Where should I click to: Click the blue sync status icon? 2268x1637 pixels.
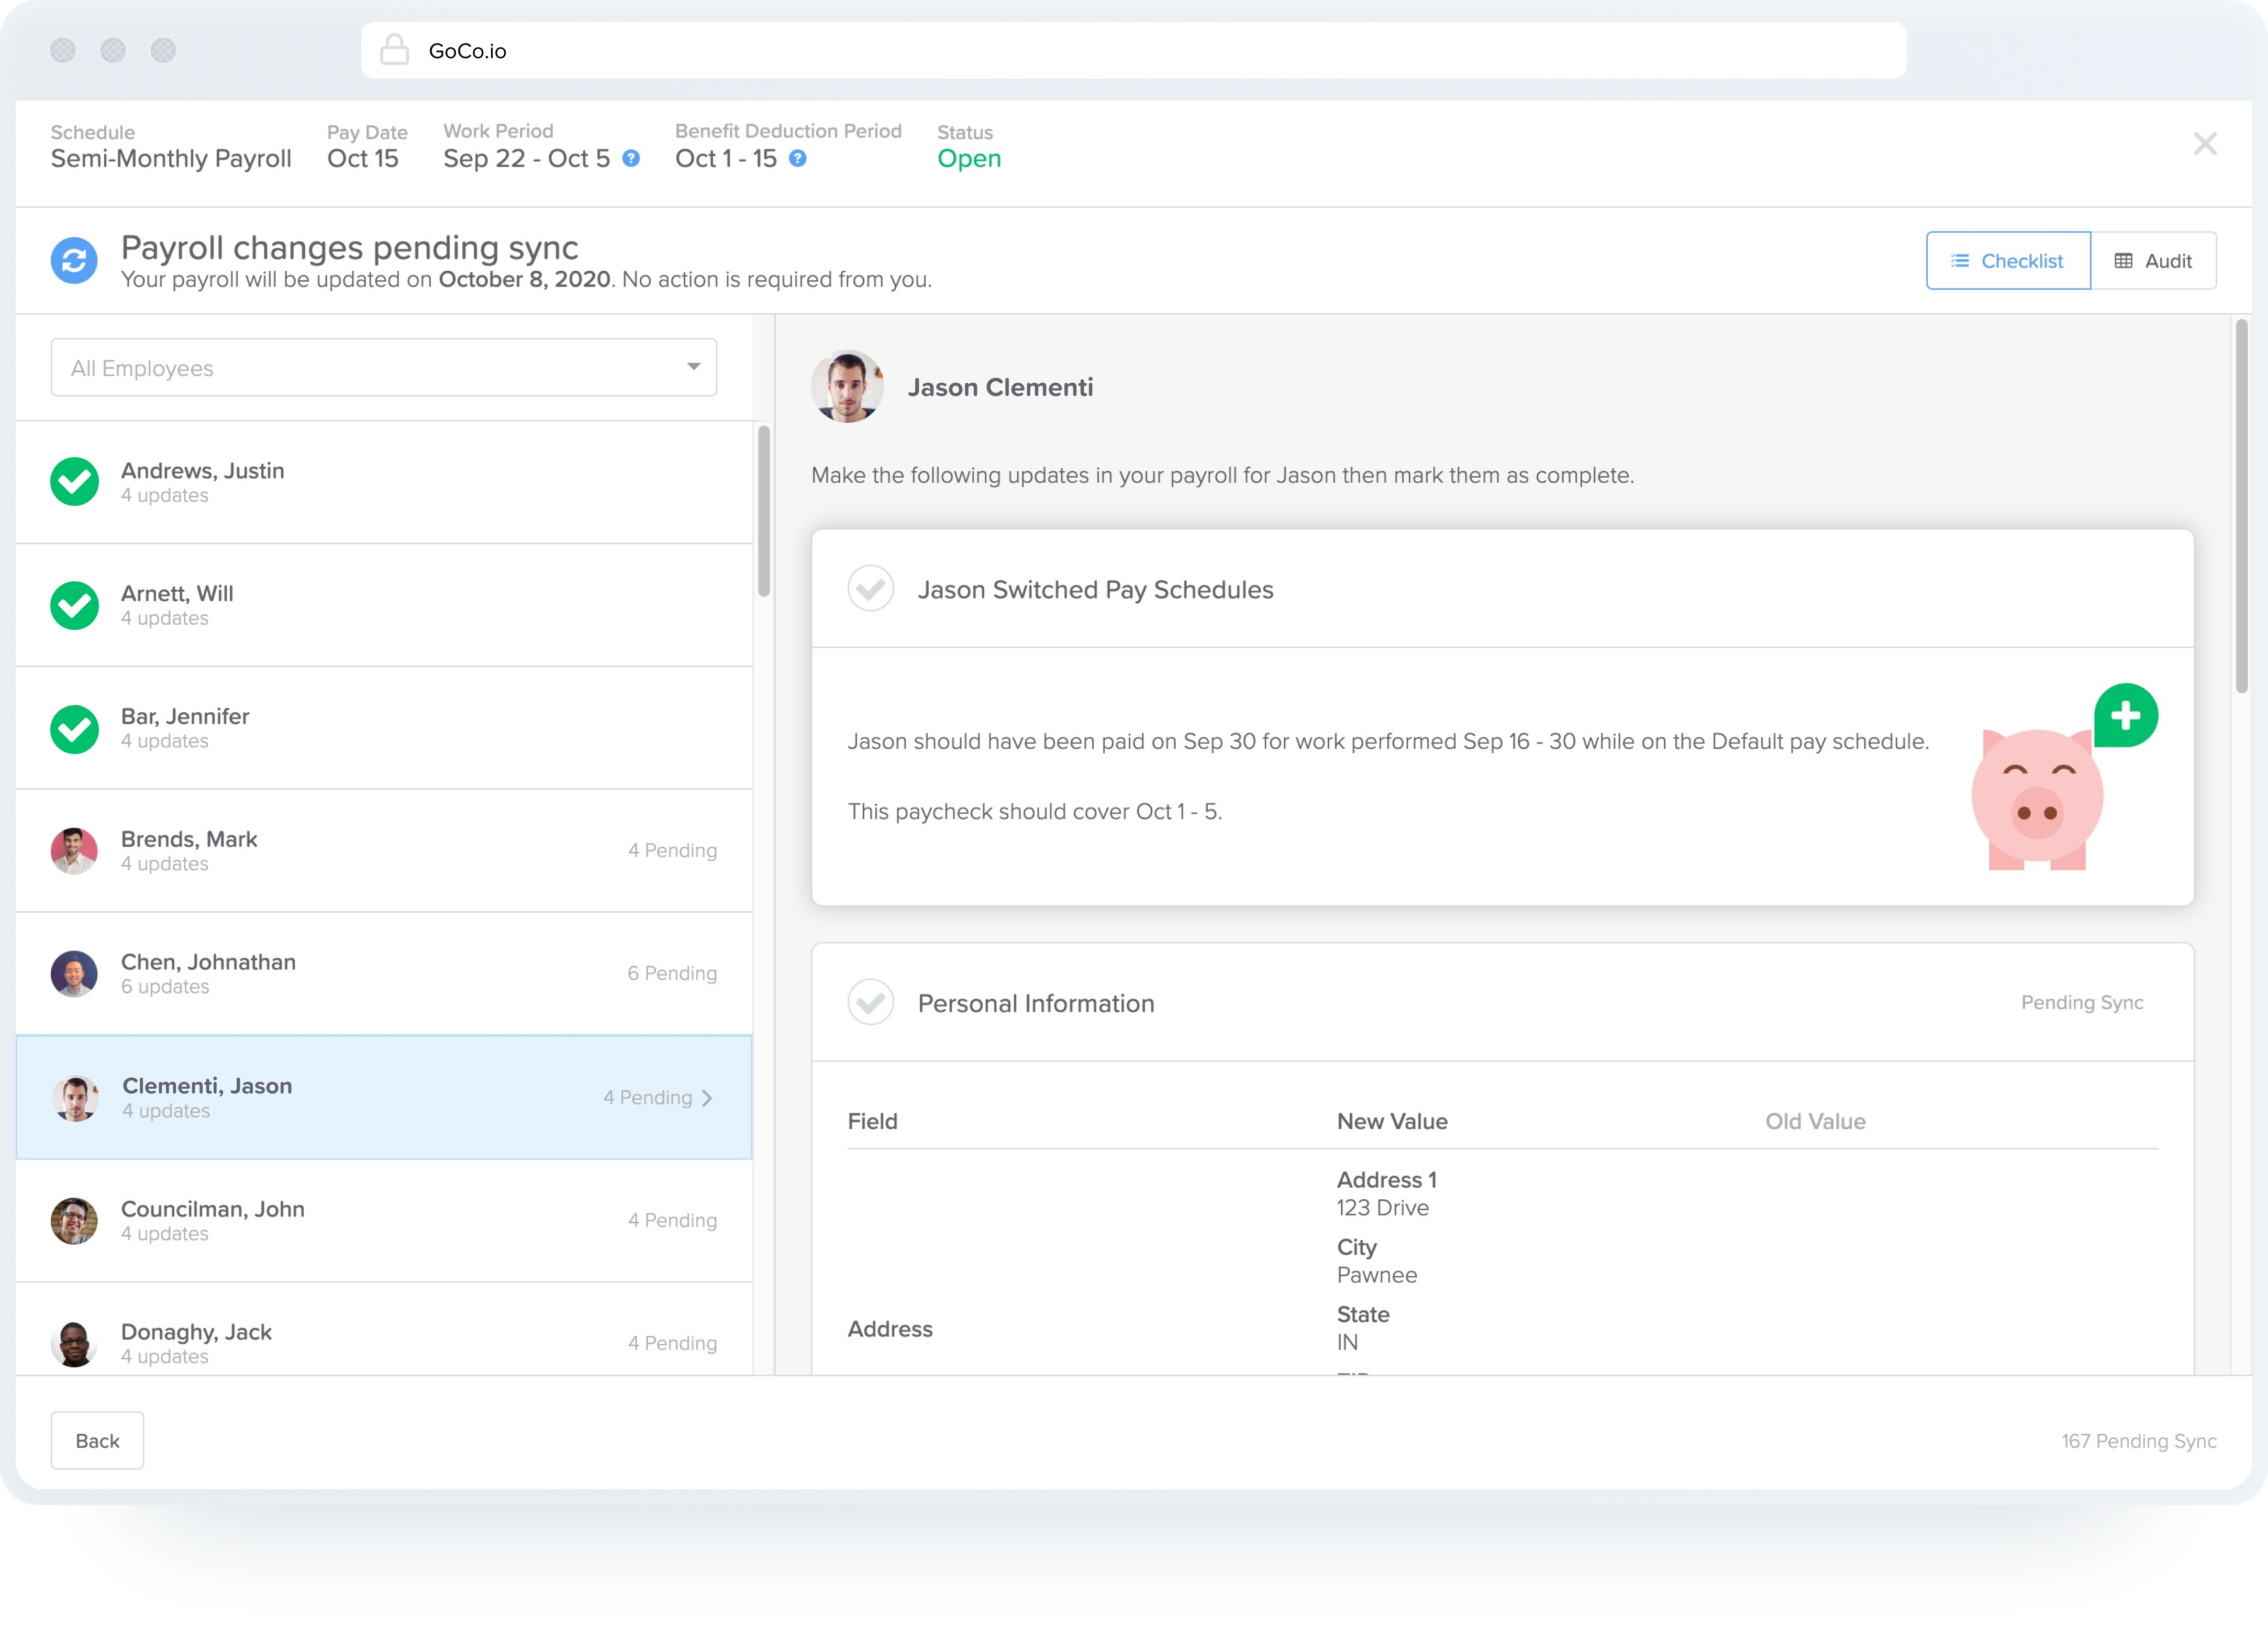coord(74,261)
